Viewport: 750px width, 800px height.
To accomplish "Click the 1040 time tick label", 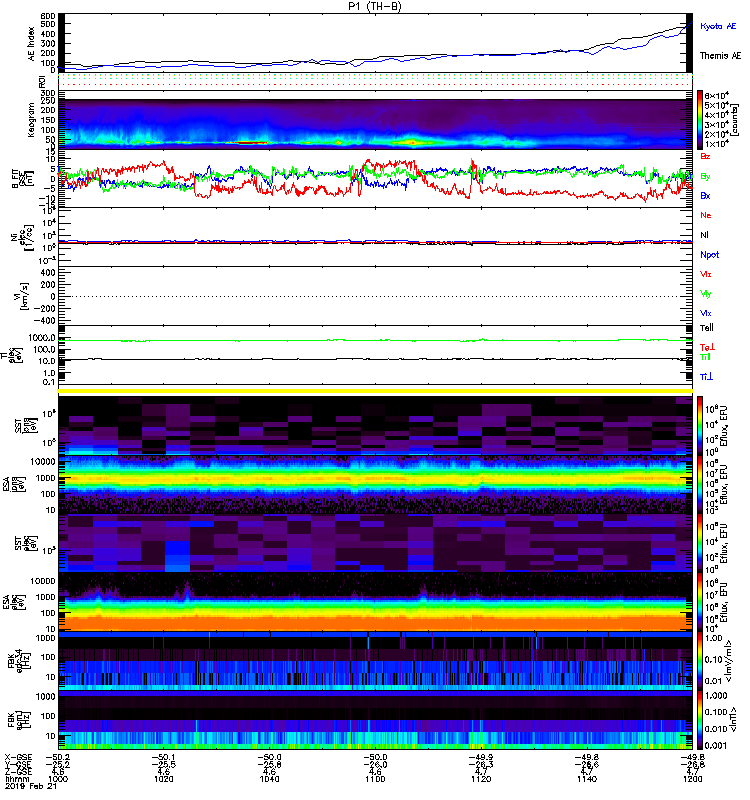I will [x=269, y=779].
